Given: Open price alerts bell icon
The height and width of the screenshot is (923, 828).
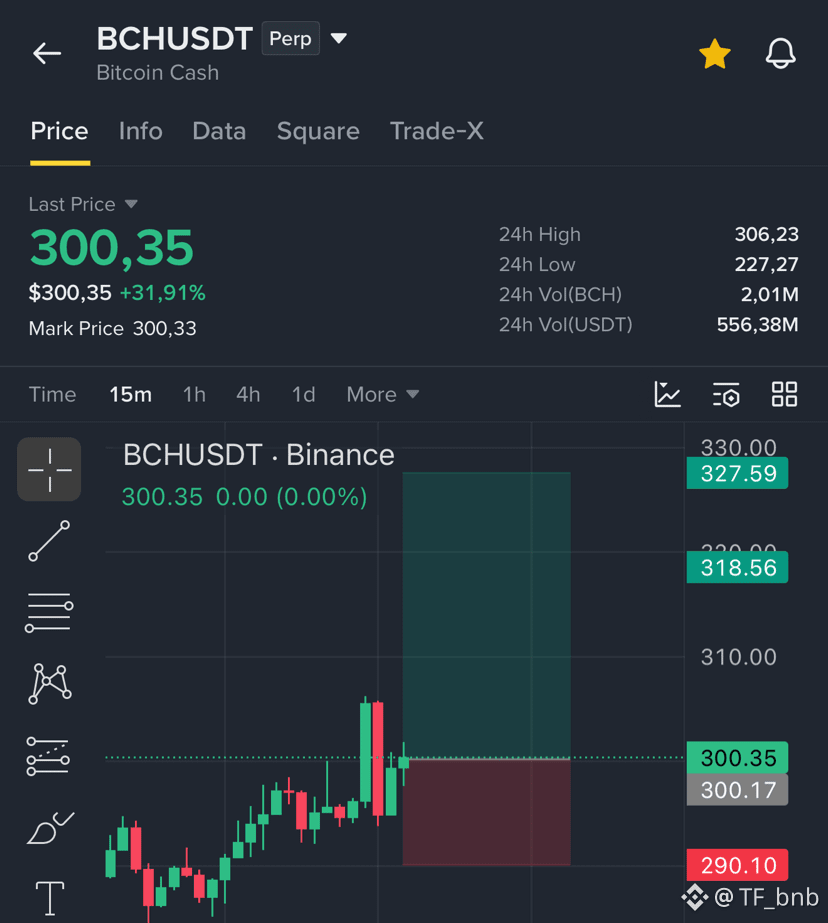Looking at the screenshot, I should click(x=780, y=54).
